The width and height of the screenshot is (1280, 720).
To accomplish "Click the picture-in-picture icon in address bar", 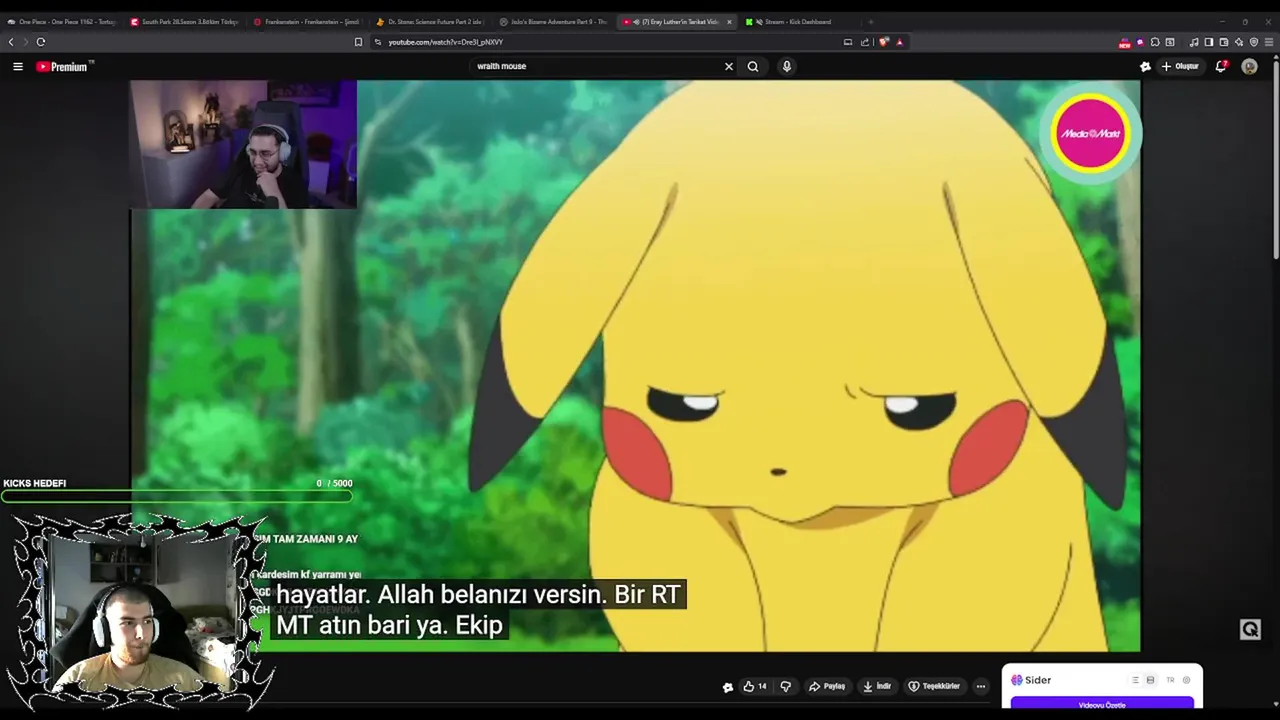I will click(x=848, y=42).
